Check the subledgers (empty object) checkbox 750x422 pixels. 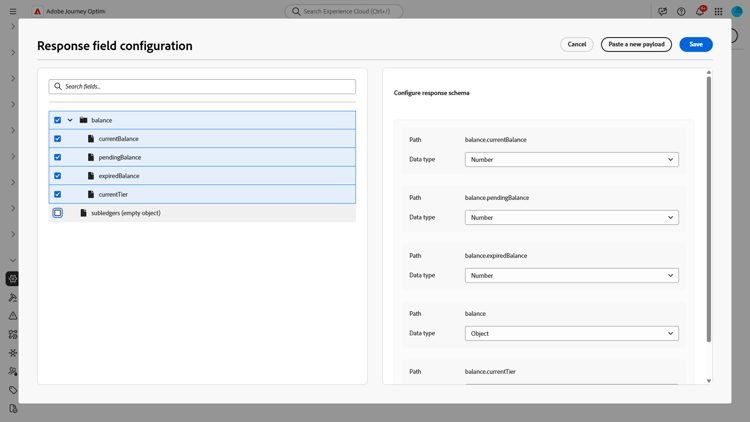point(58,213)
